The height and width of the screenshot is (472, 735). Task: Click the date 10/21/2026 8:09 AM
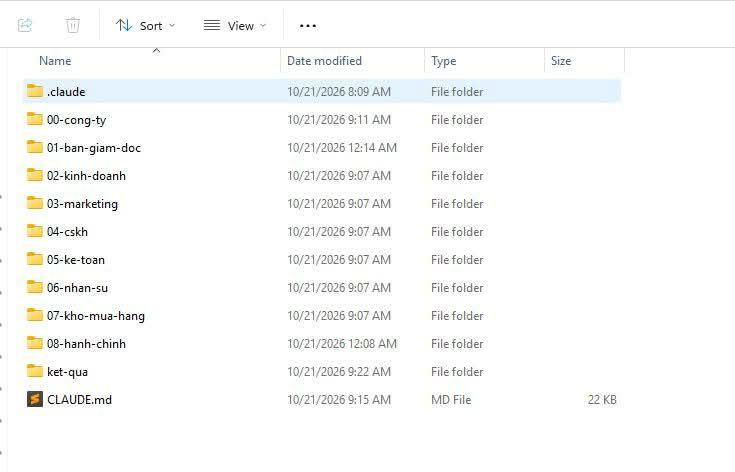point(339,92)
